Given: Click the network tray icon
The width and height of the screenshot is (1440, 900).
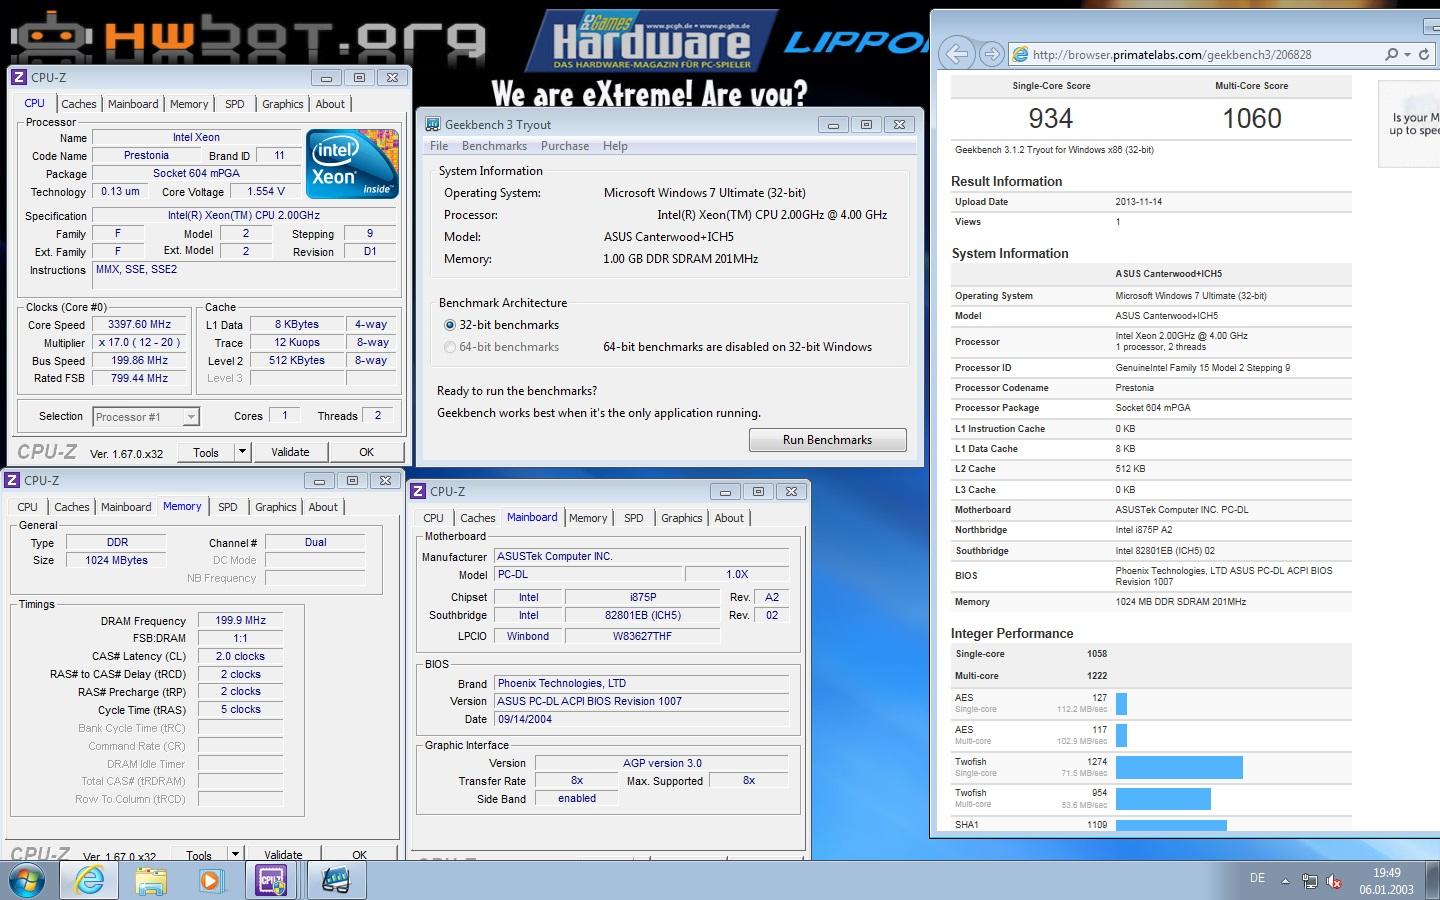Looking at the screenshot, I should click(1310, 881).
